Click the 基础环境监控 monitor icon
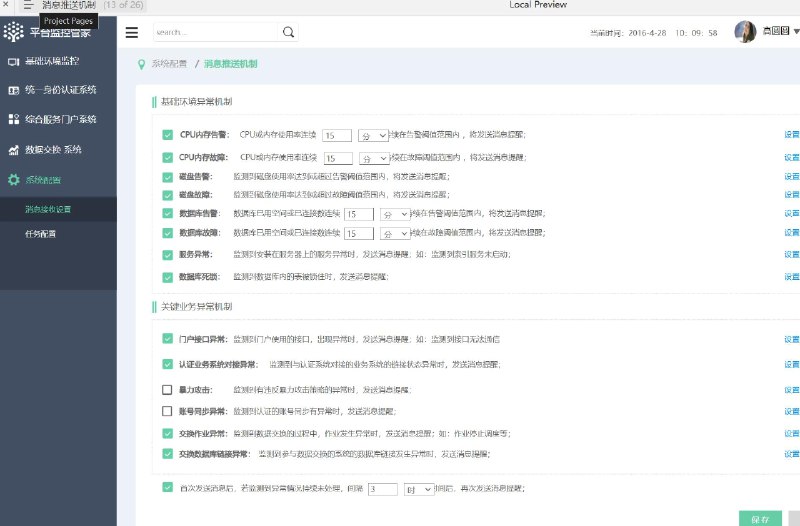The image size is (800, 526). click(x=14, y=62)
